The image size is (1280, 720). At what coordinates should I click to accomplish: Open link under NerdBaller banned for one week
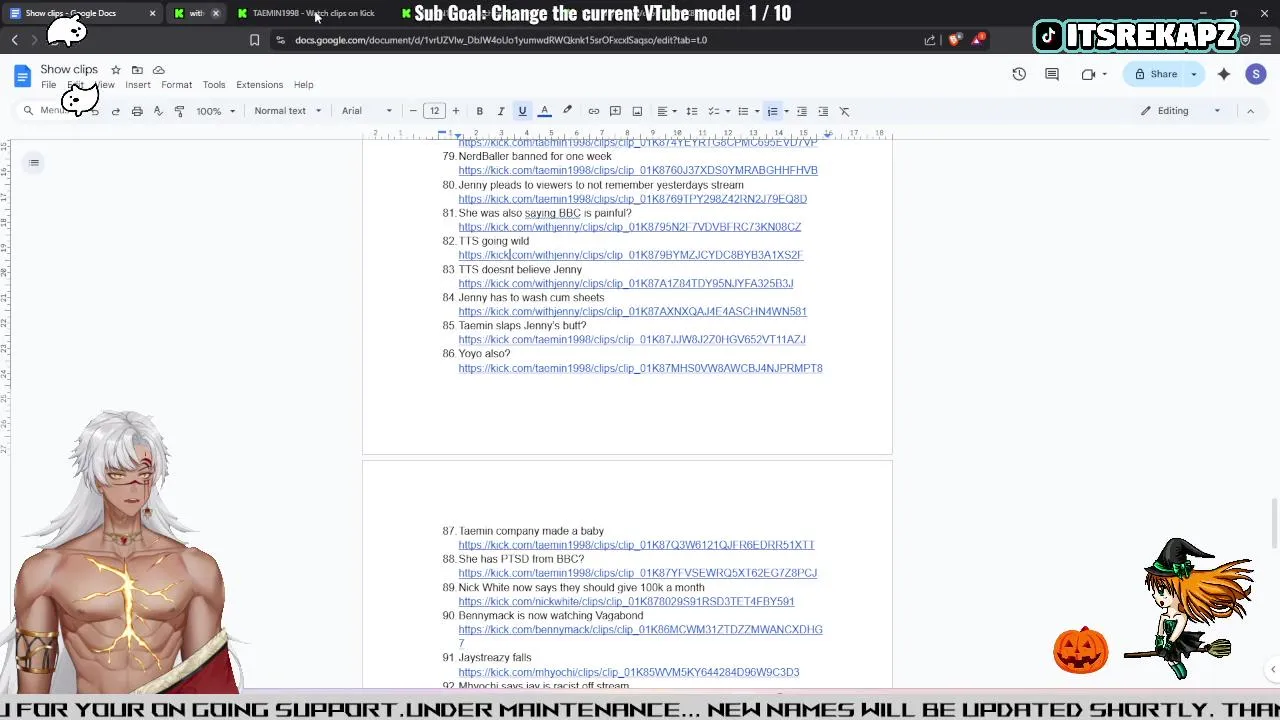[x=638, y=170]
